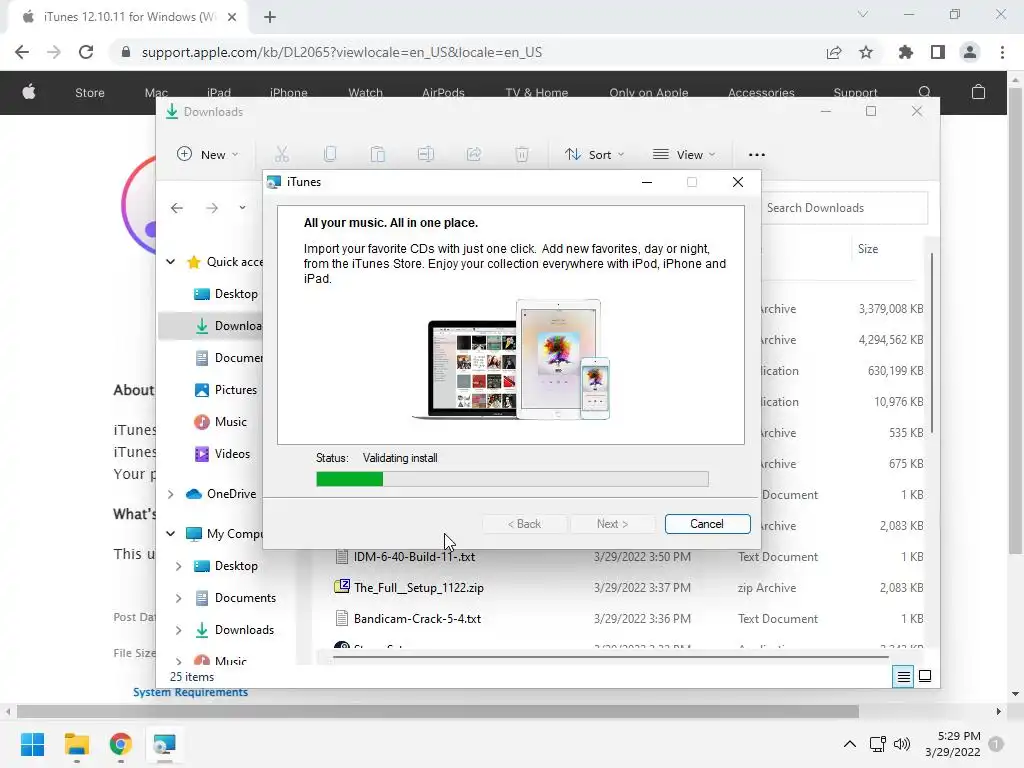Open File Explorer from the taskbar
The width and height of the screenshot is (1024, 768).
76,744
